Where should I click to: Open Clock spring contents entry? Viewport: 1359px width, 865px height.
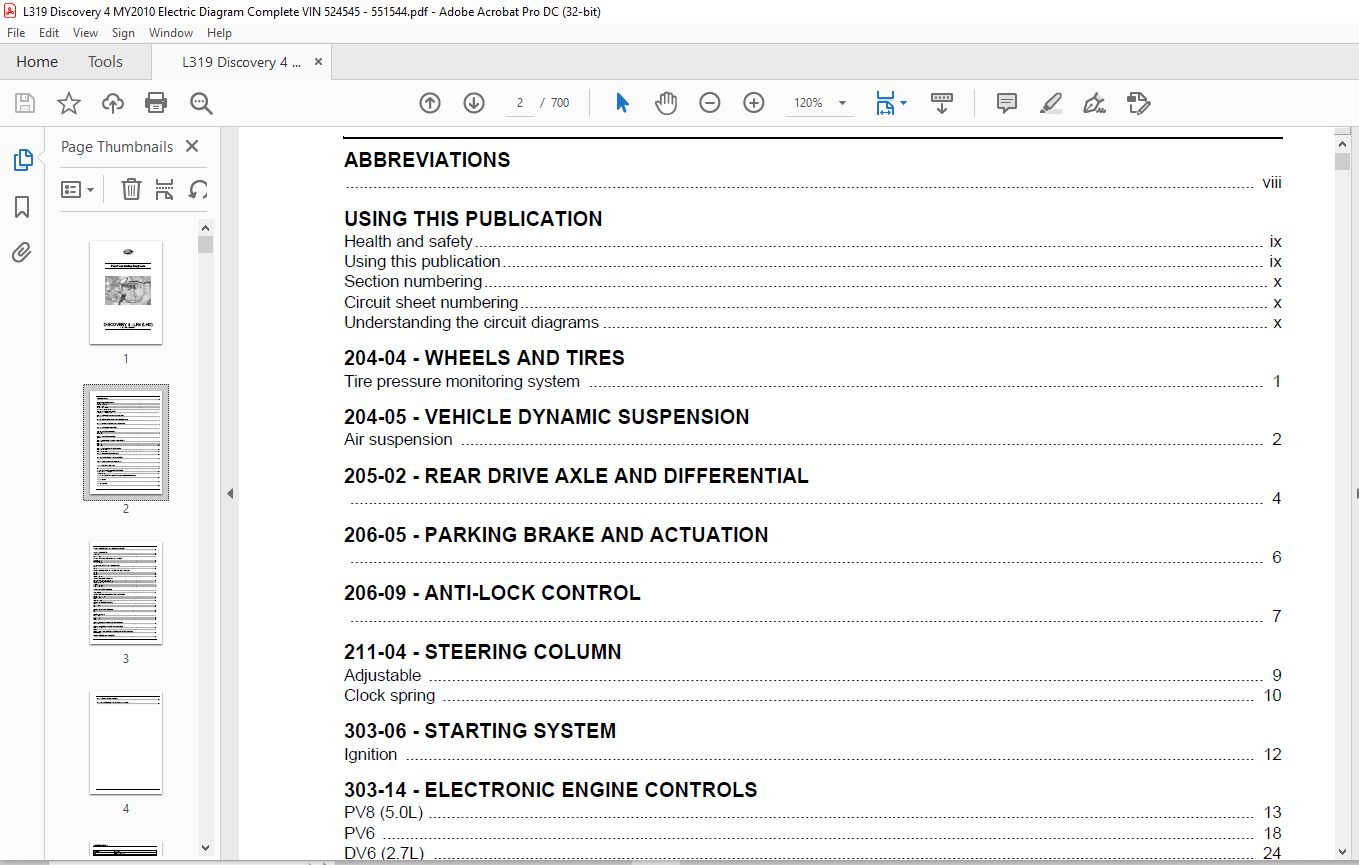(x=813, y=695)
